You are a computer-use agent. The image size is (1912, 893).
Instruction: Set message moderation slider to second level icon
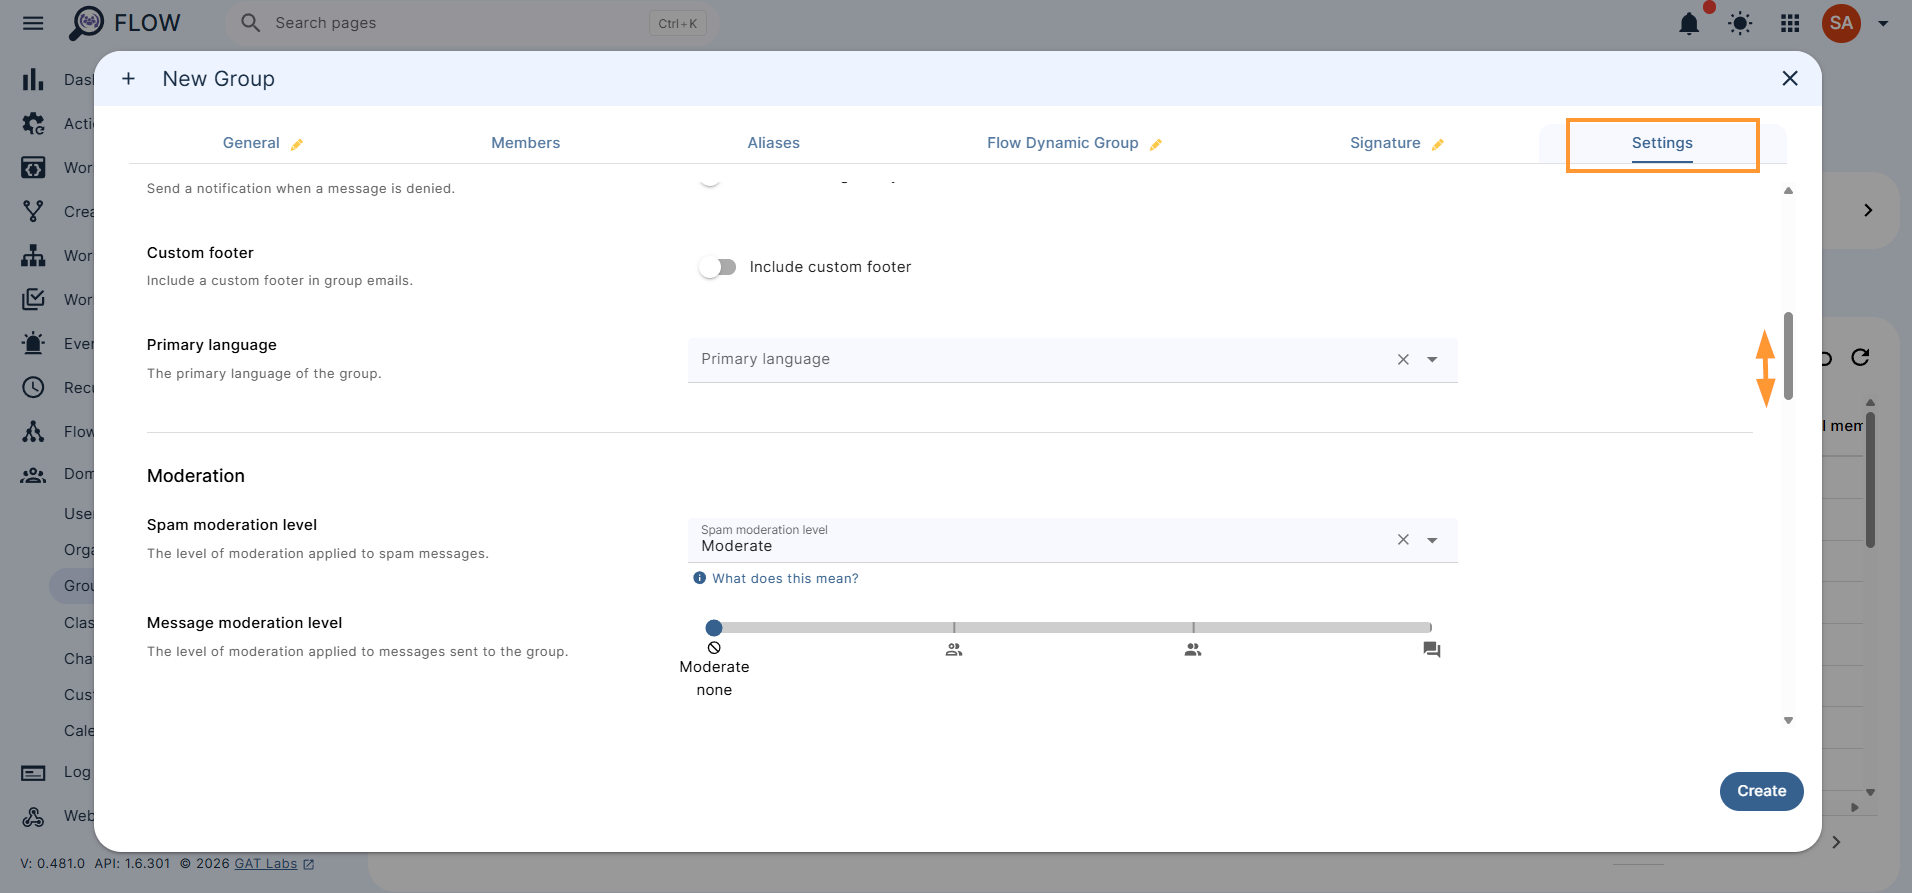[954, 650]
